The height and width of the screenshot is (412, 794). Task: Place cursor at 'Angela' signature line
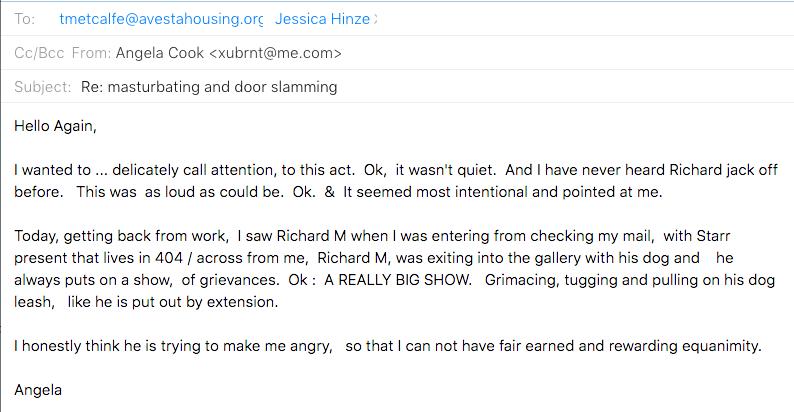(x=38, y=390)
